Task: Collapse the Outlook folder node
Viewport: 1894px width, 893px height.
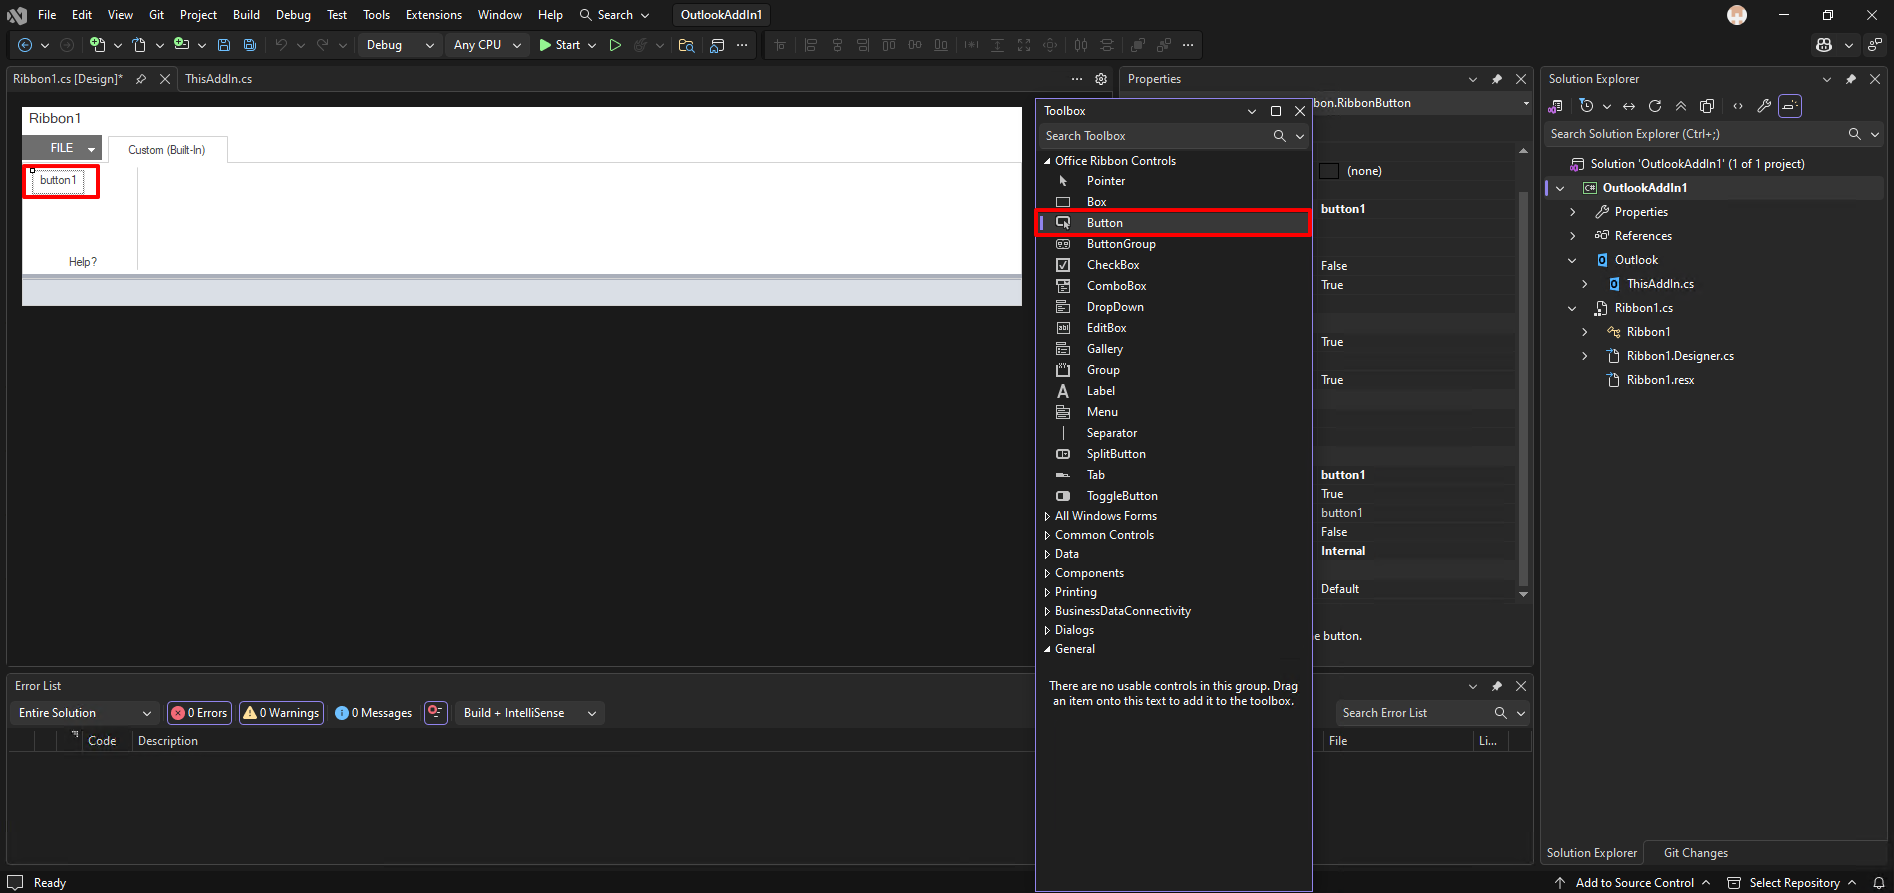Action: point(1573,260)
